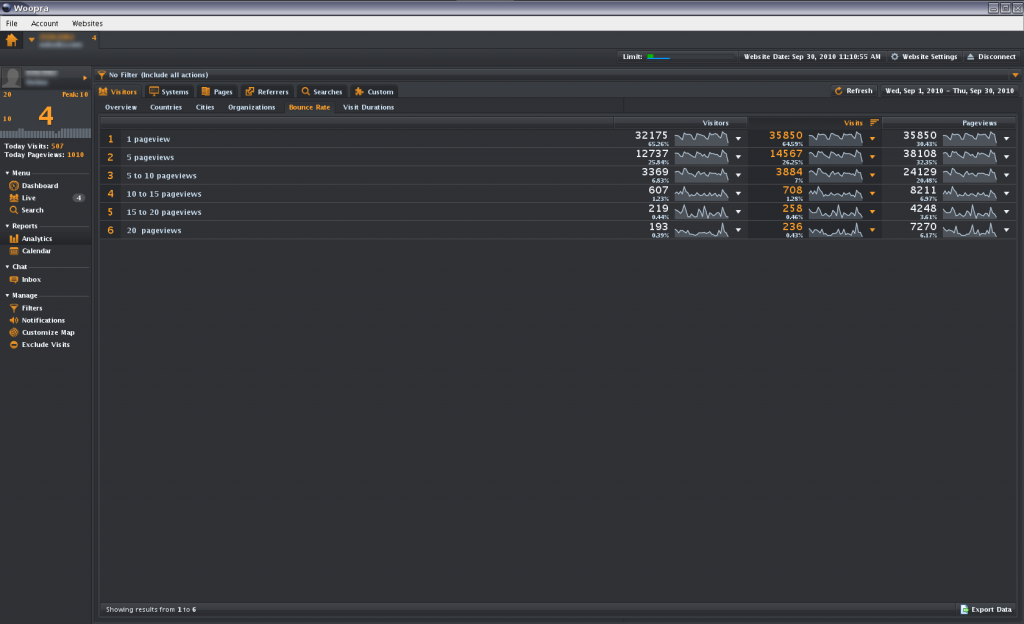1024x624 pixels.
Task: Click the Visits sparkline for 1 pageview
Action: coord(835,139)
